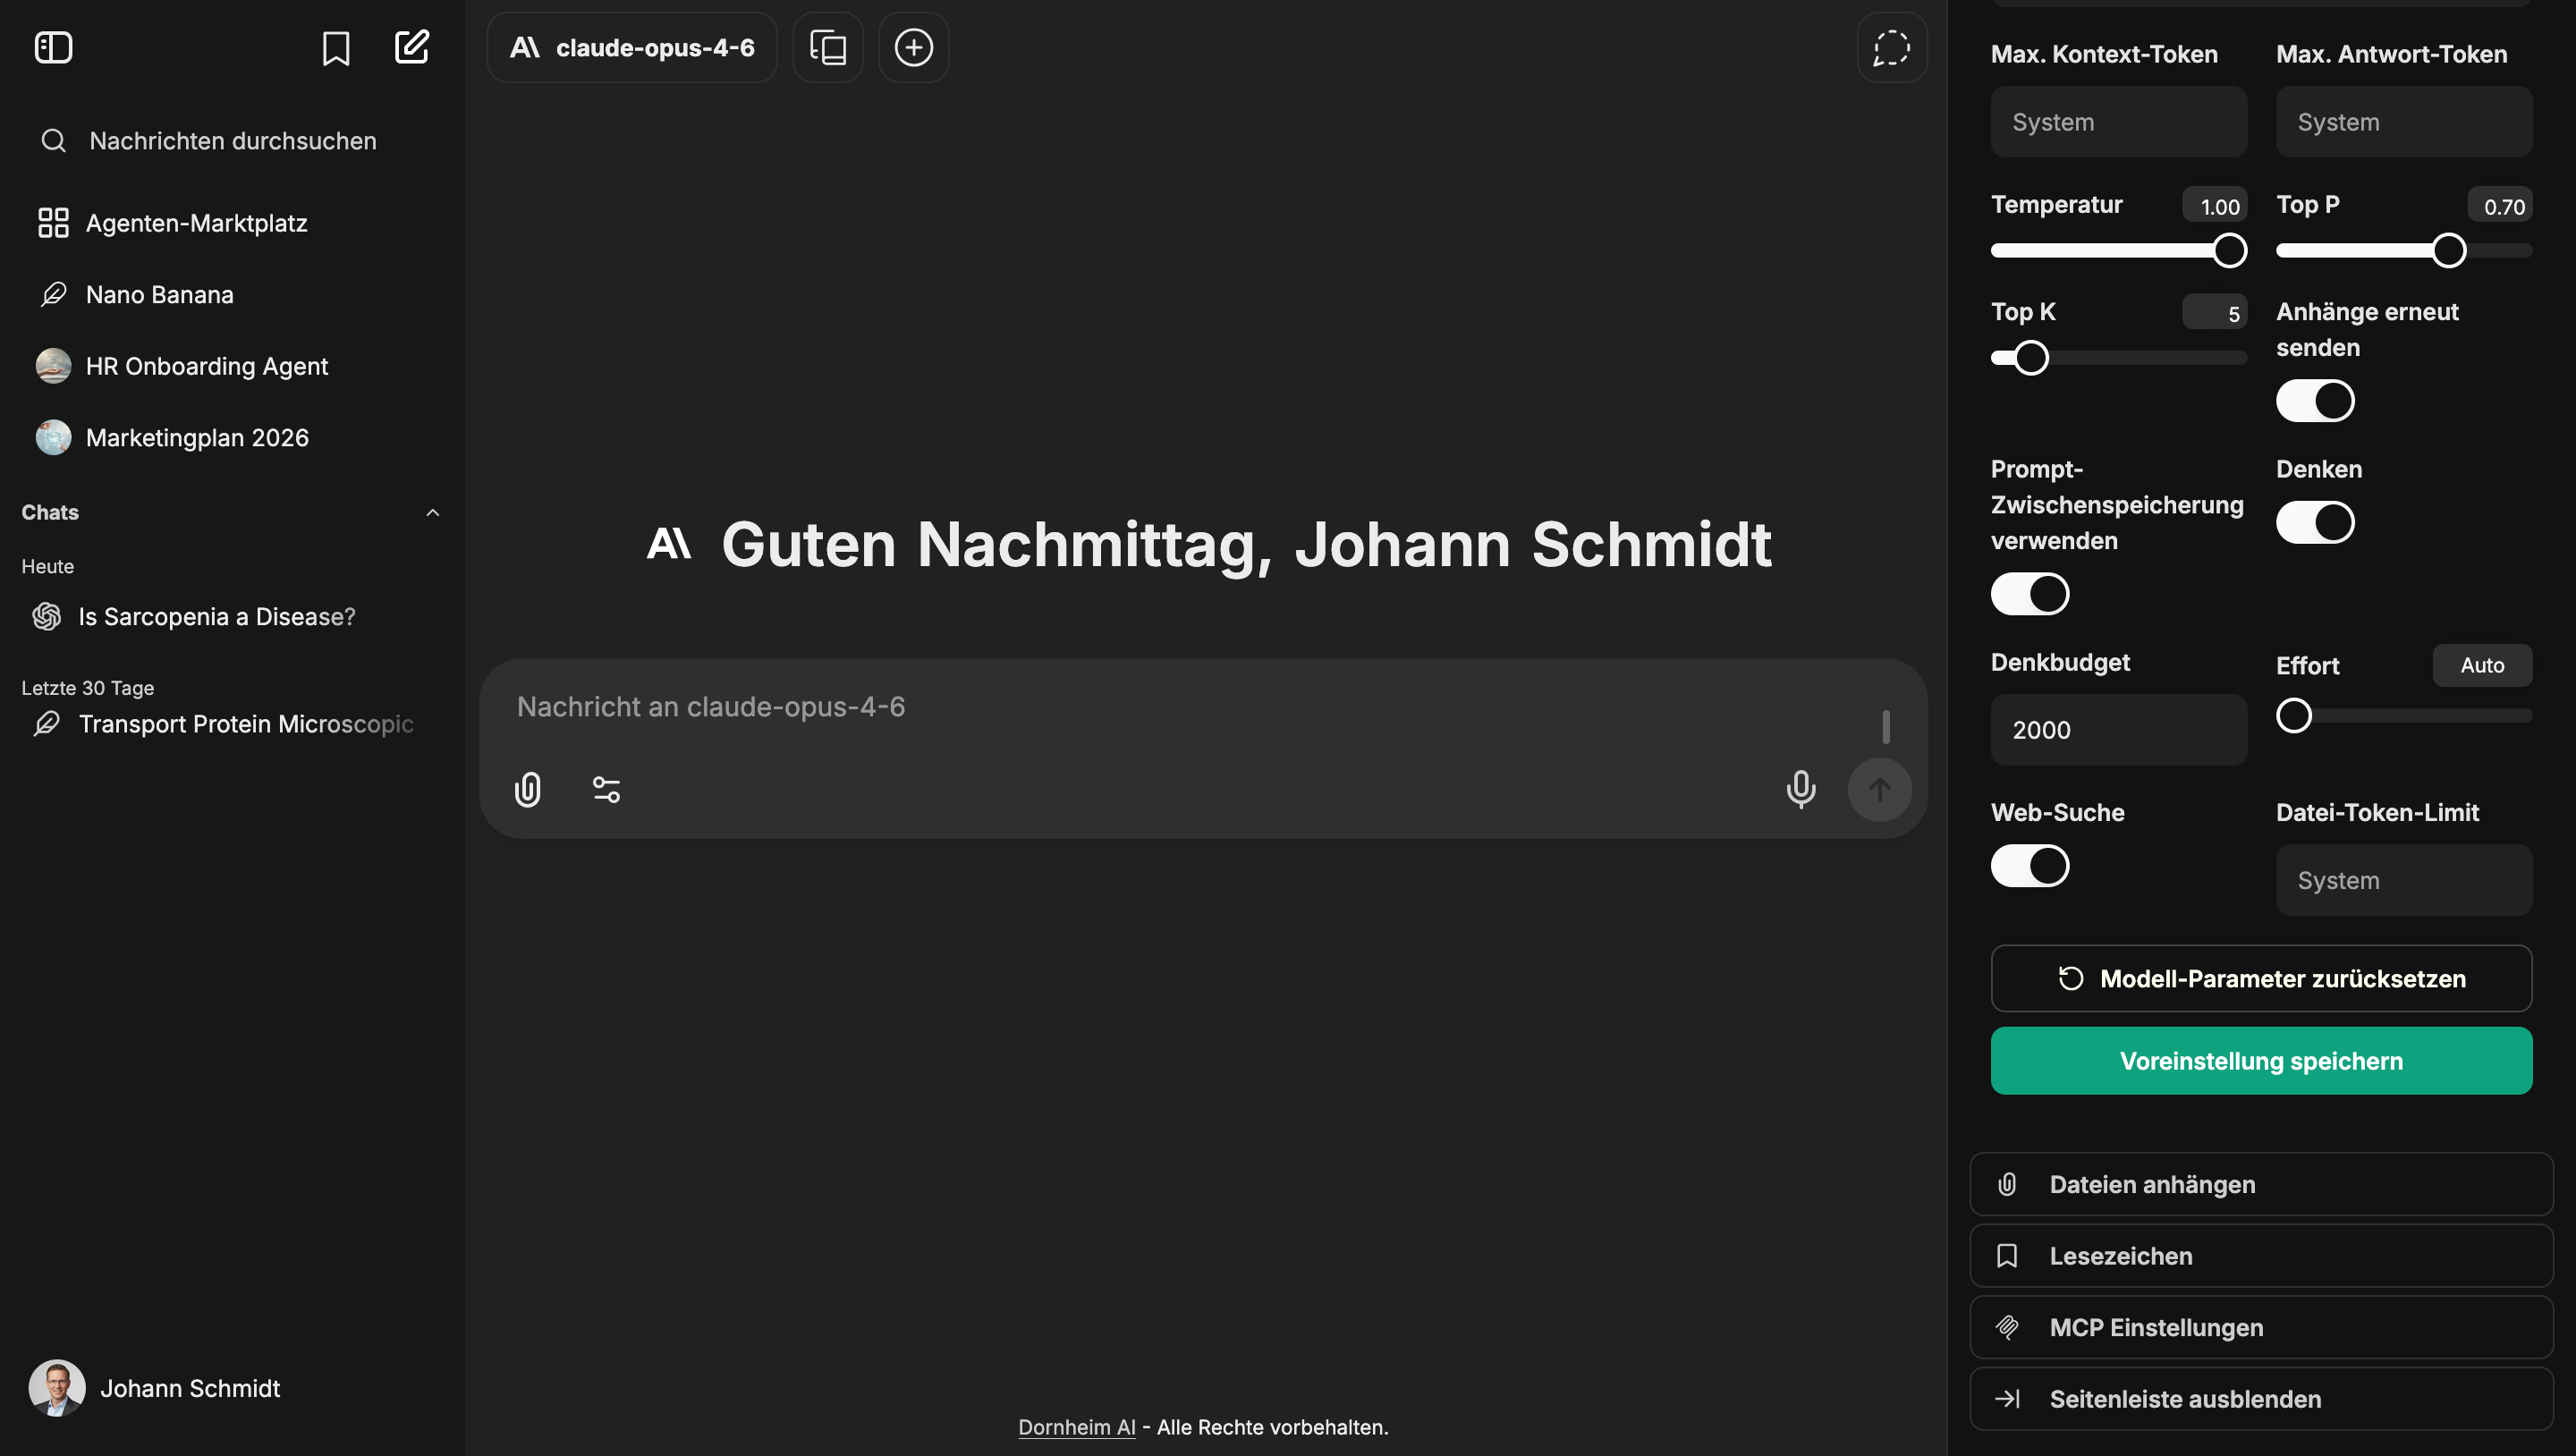Click the message input field
2576x1456 pixels.
1100,707
